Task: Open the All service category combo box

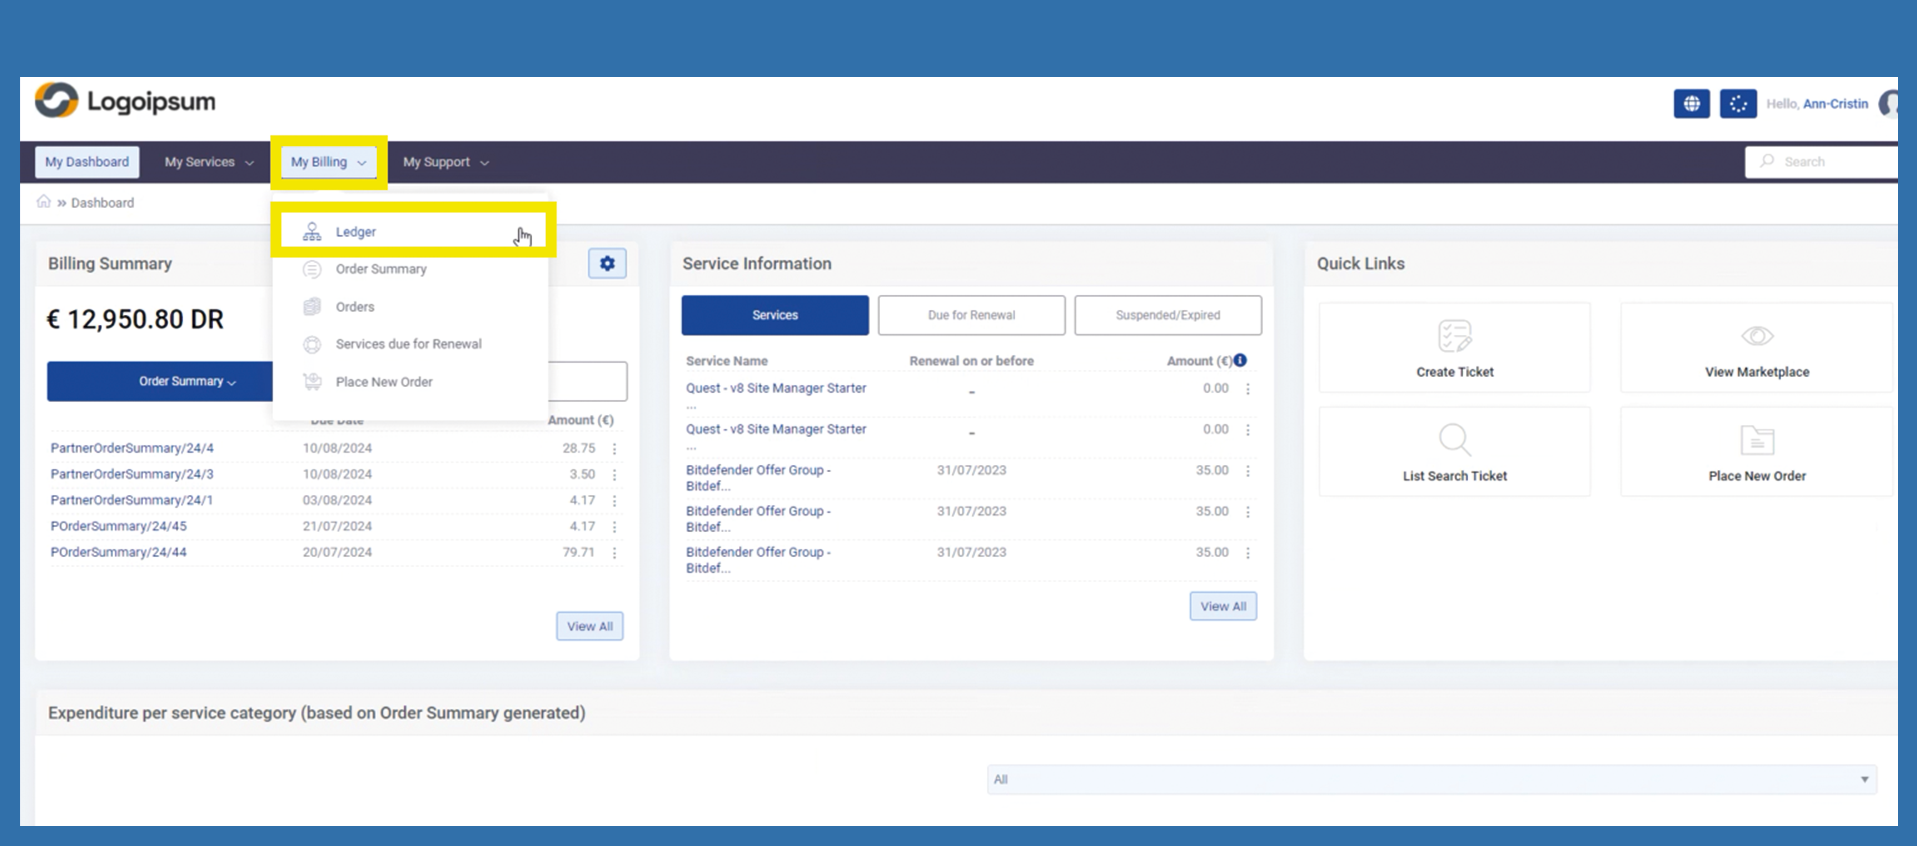Action: pyautogui.click(x=1430, y=780)
